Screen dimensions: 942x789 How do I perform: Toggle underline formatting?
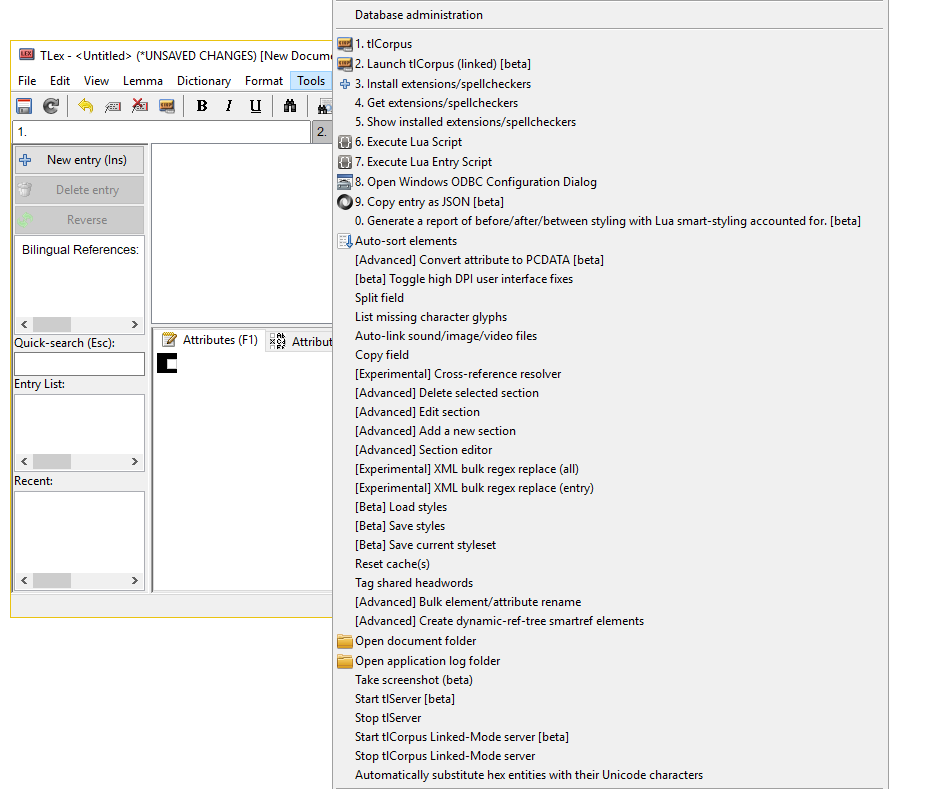[255, 106]
